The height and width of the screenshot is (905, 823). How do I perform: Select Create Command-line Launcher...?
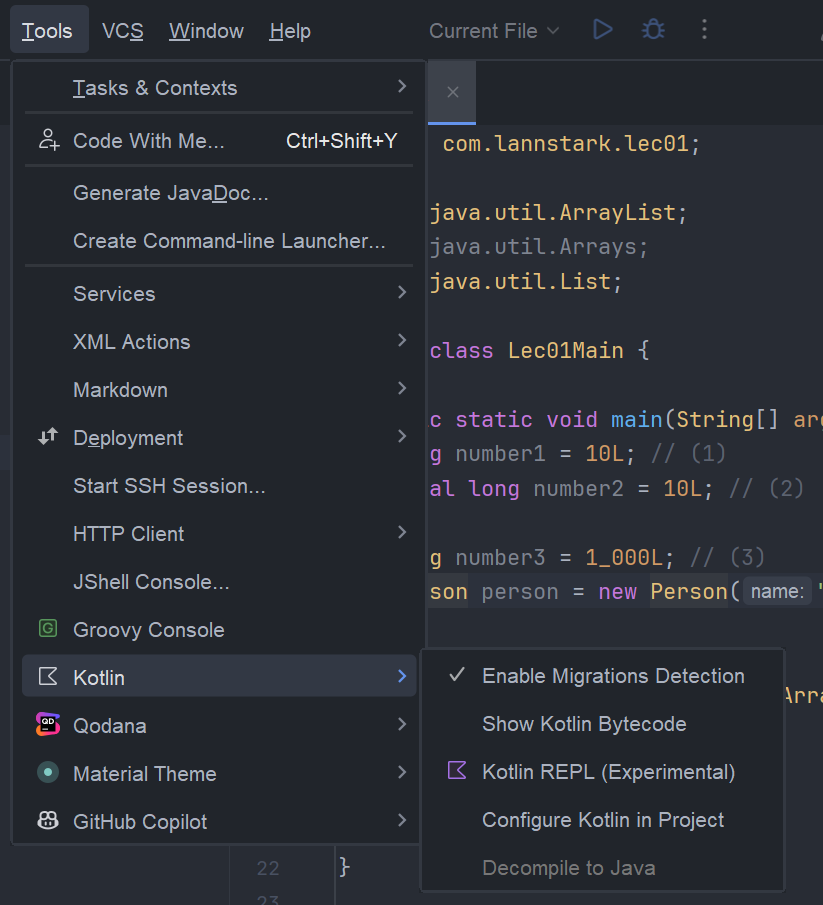pyautogui.click(x=219, y=241)
